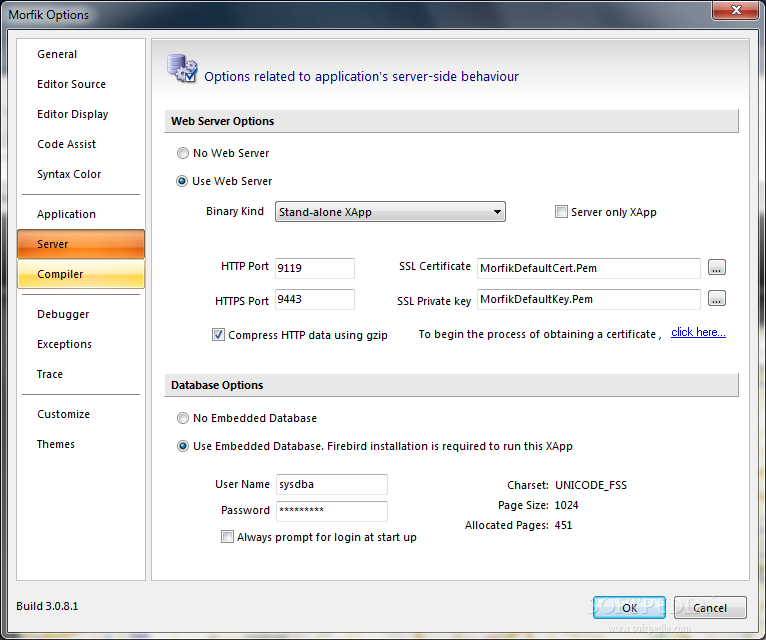Click the HTTP Port input field
The width and height of the screenshot is (766, 640).
pos(315,268)
